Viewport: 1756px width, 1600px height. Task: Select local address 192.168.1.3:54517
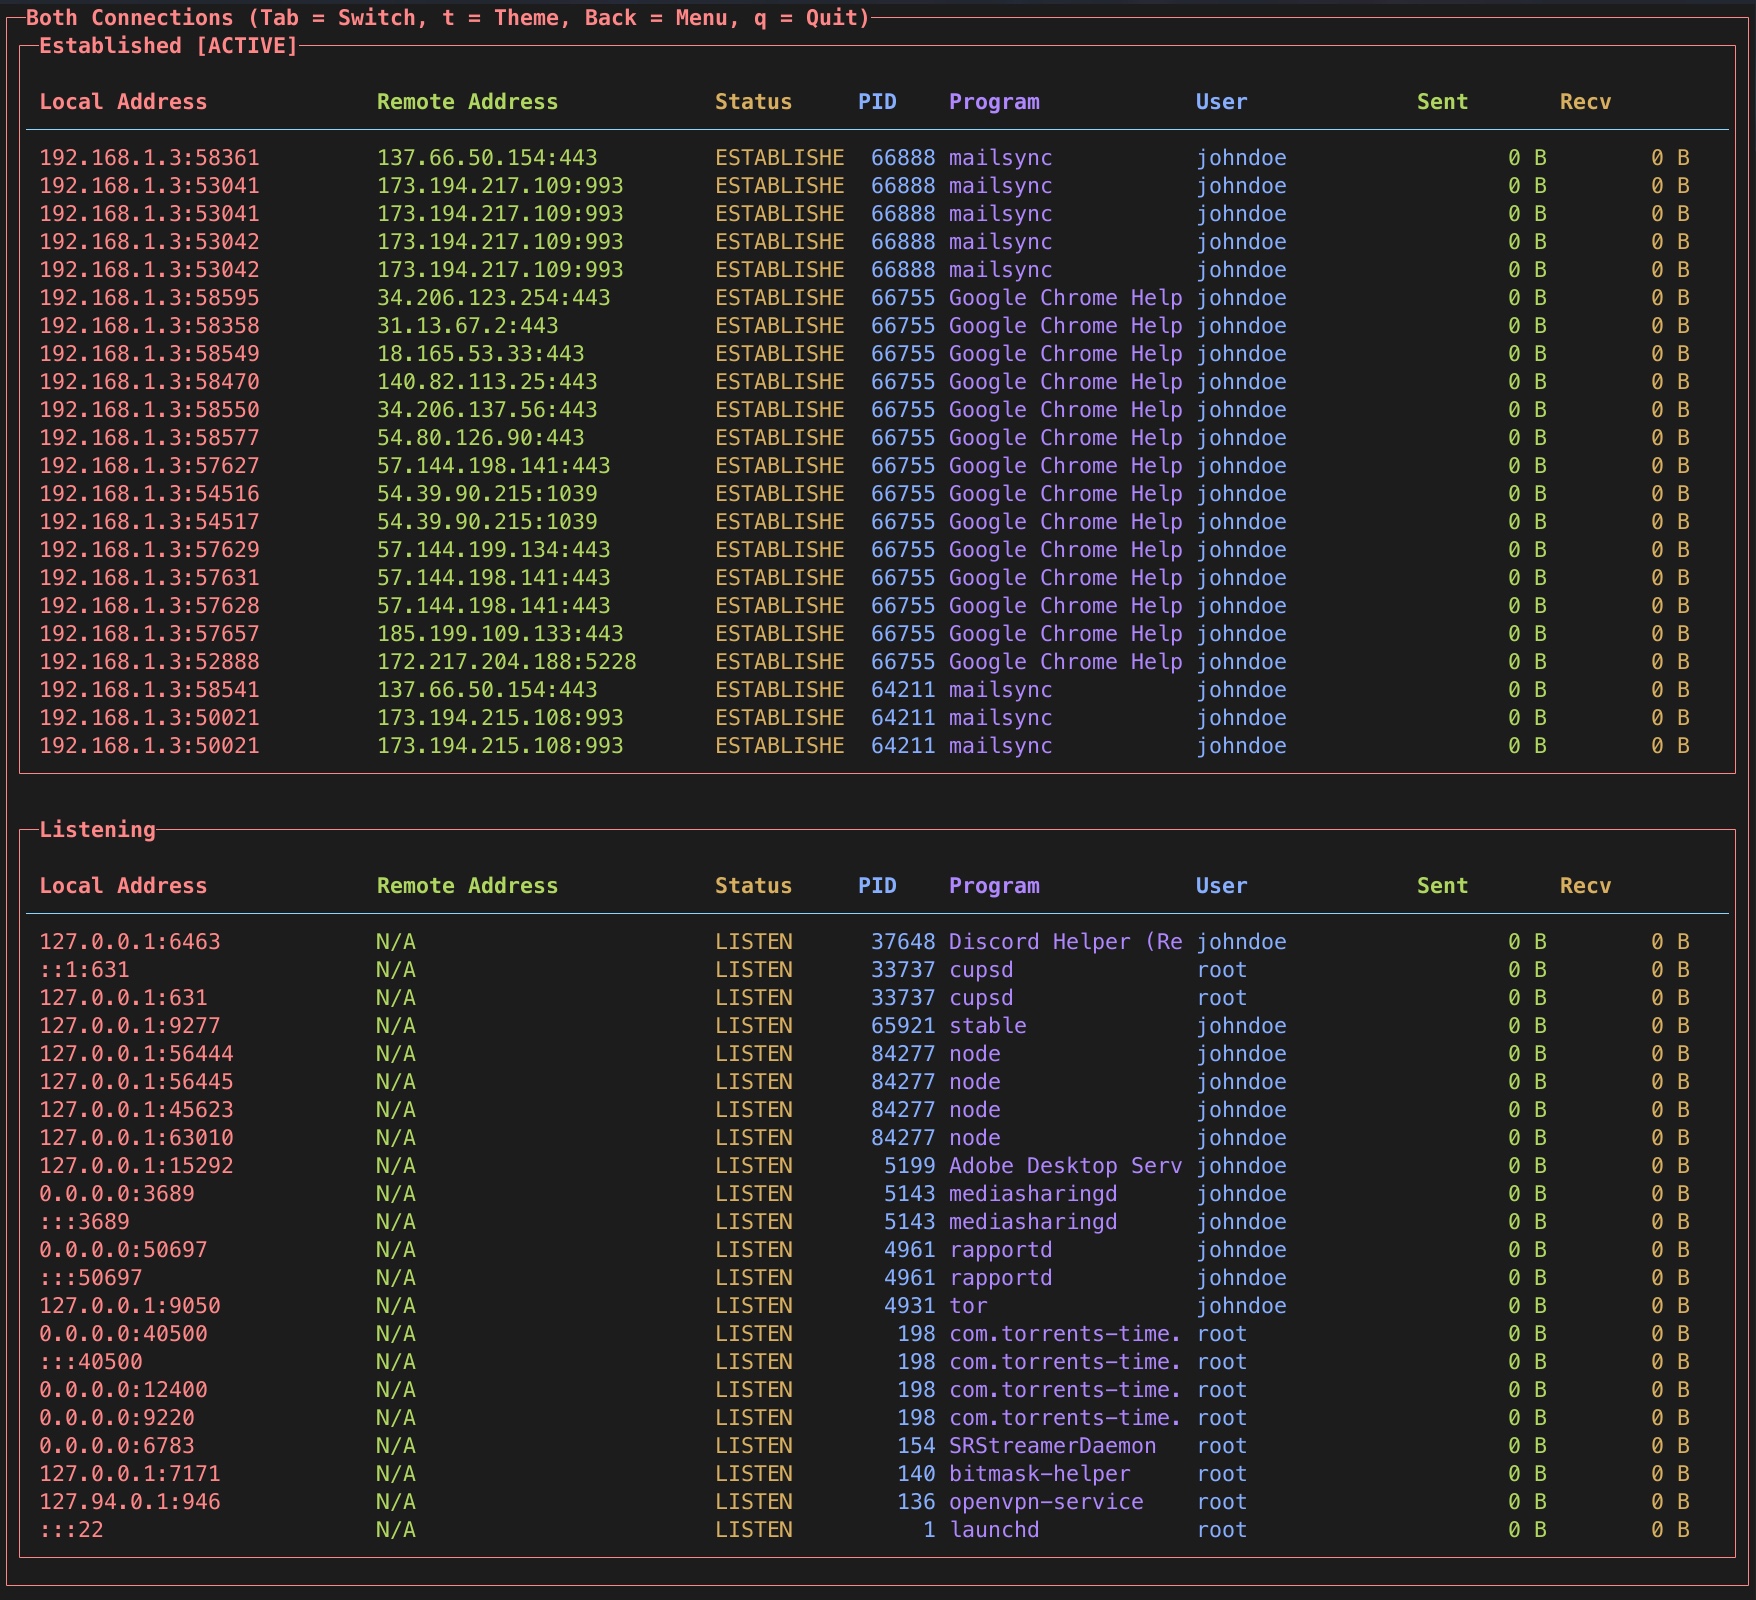(149, 522)
